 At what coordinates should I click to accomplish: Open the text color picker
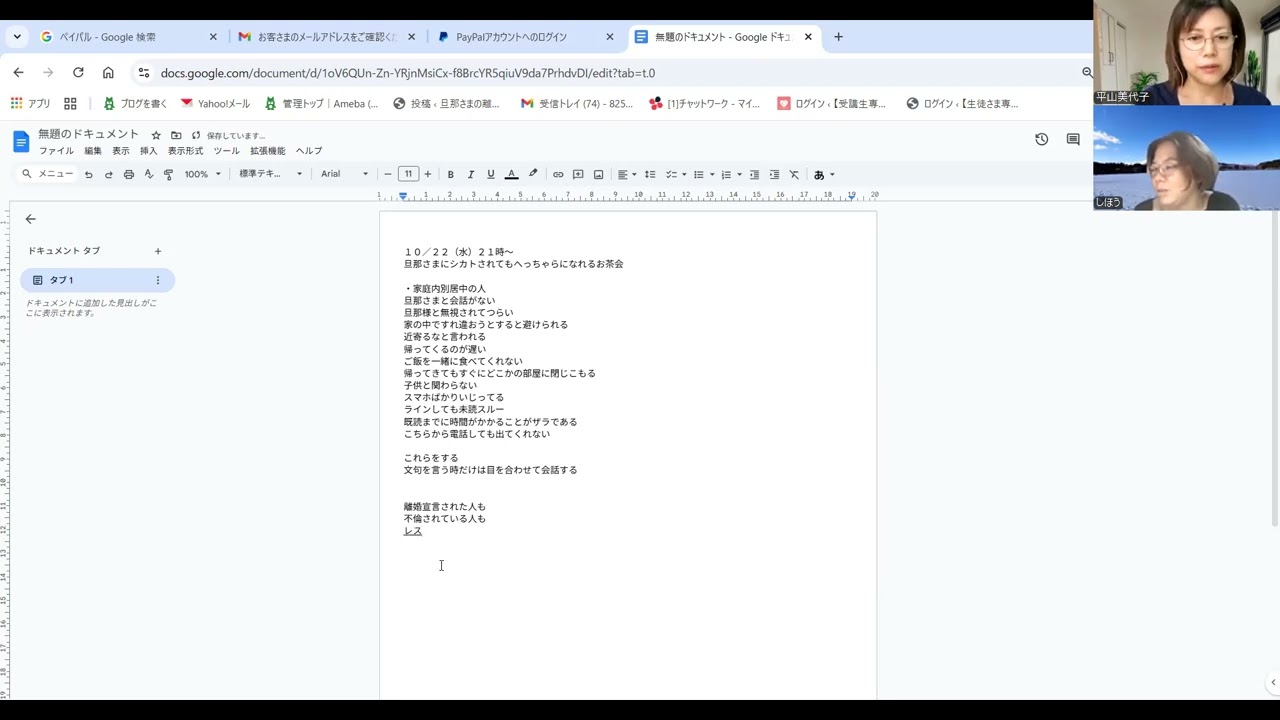pos(511,174)
